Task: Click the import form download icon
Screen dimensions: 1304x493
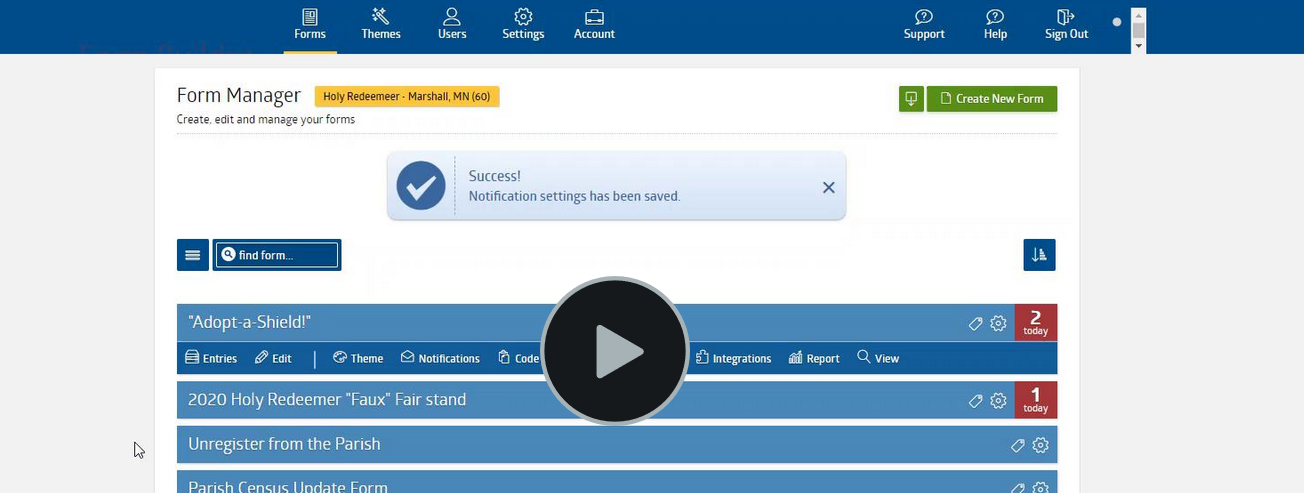Action: [911, 99]
